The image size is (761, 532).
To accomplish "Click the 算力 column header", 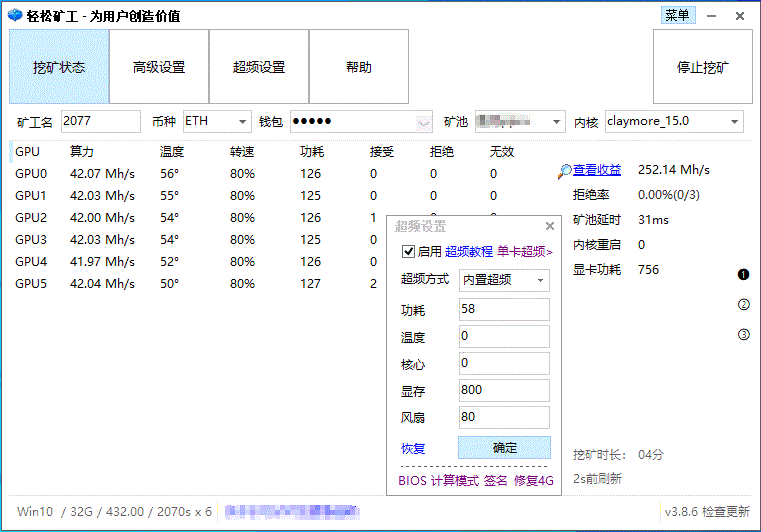I will point(82,151).
